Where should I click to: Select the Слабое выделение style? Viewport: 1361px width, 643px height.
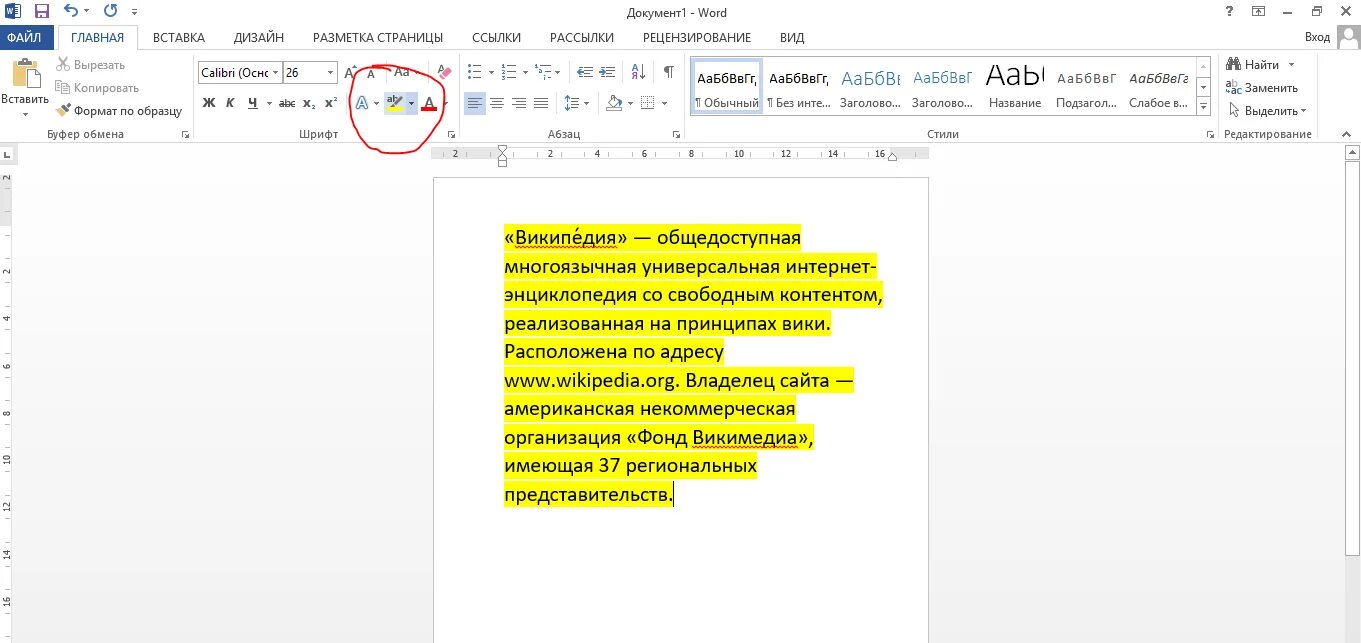[1159, 86]
